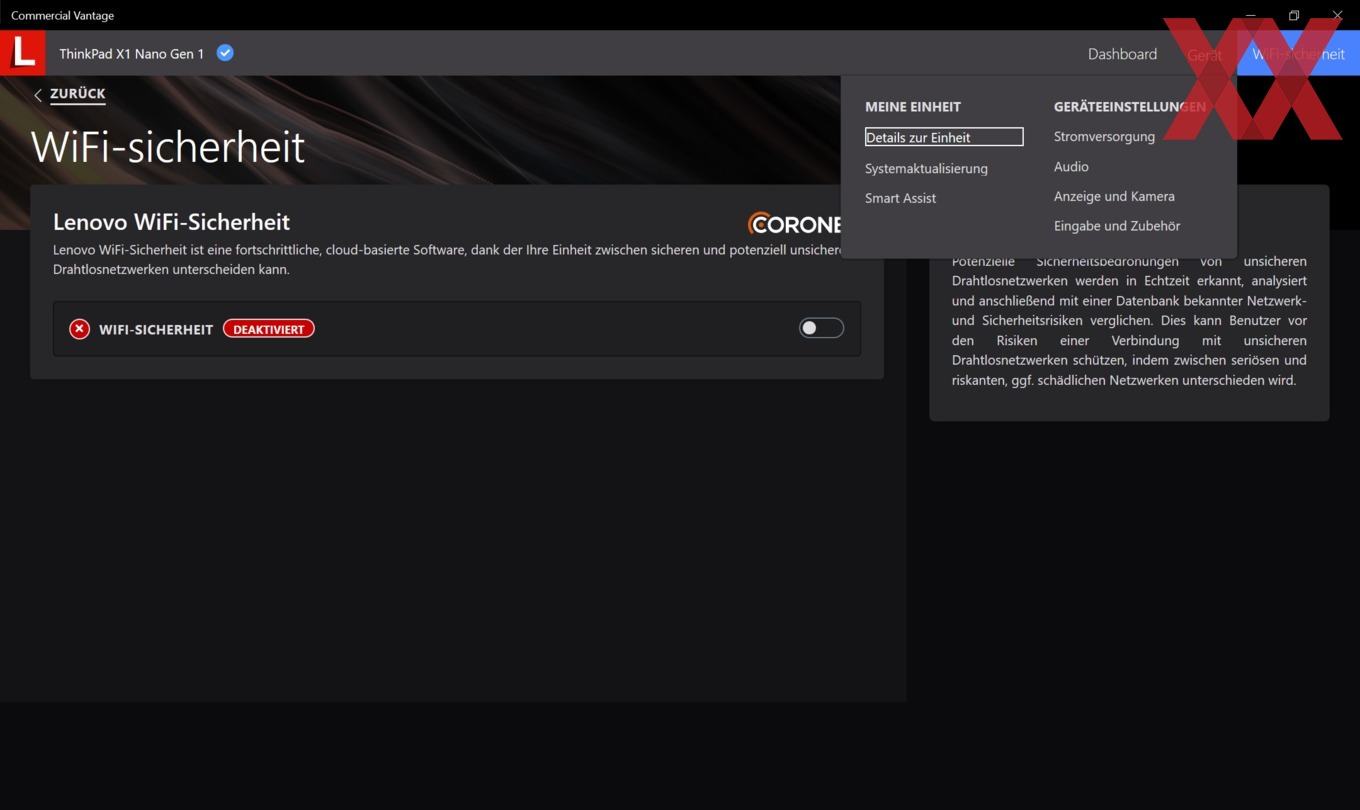Click the ThinkPad X1 Nano Gen 1 device name
This screenshot has width=1360, height=810.
[131, 54]
